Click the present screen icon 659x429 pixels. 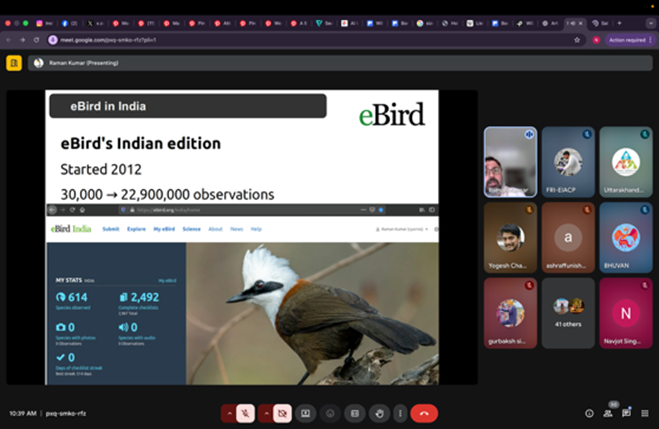coord(306,413)
